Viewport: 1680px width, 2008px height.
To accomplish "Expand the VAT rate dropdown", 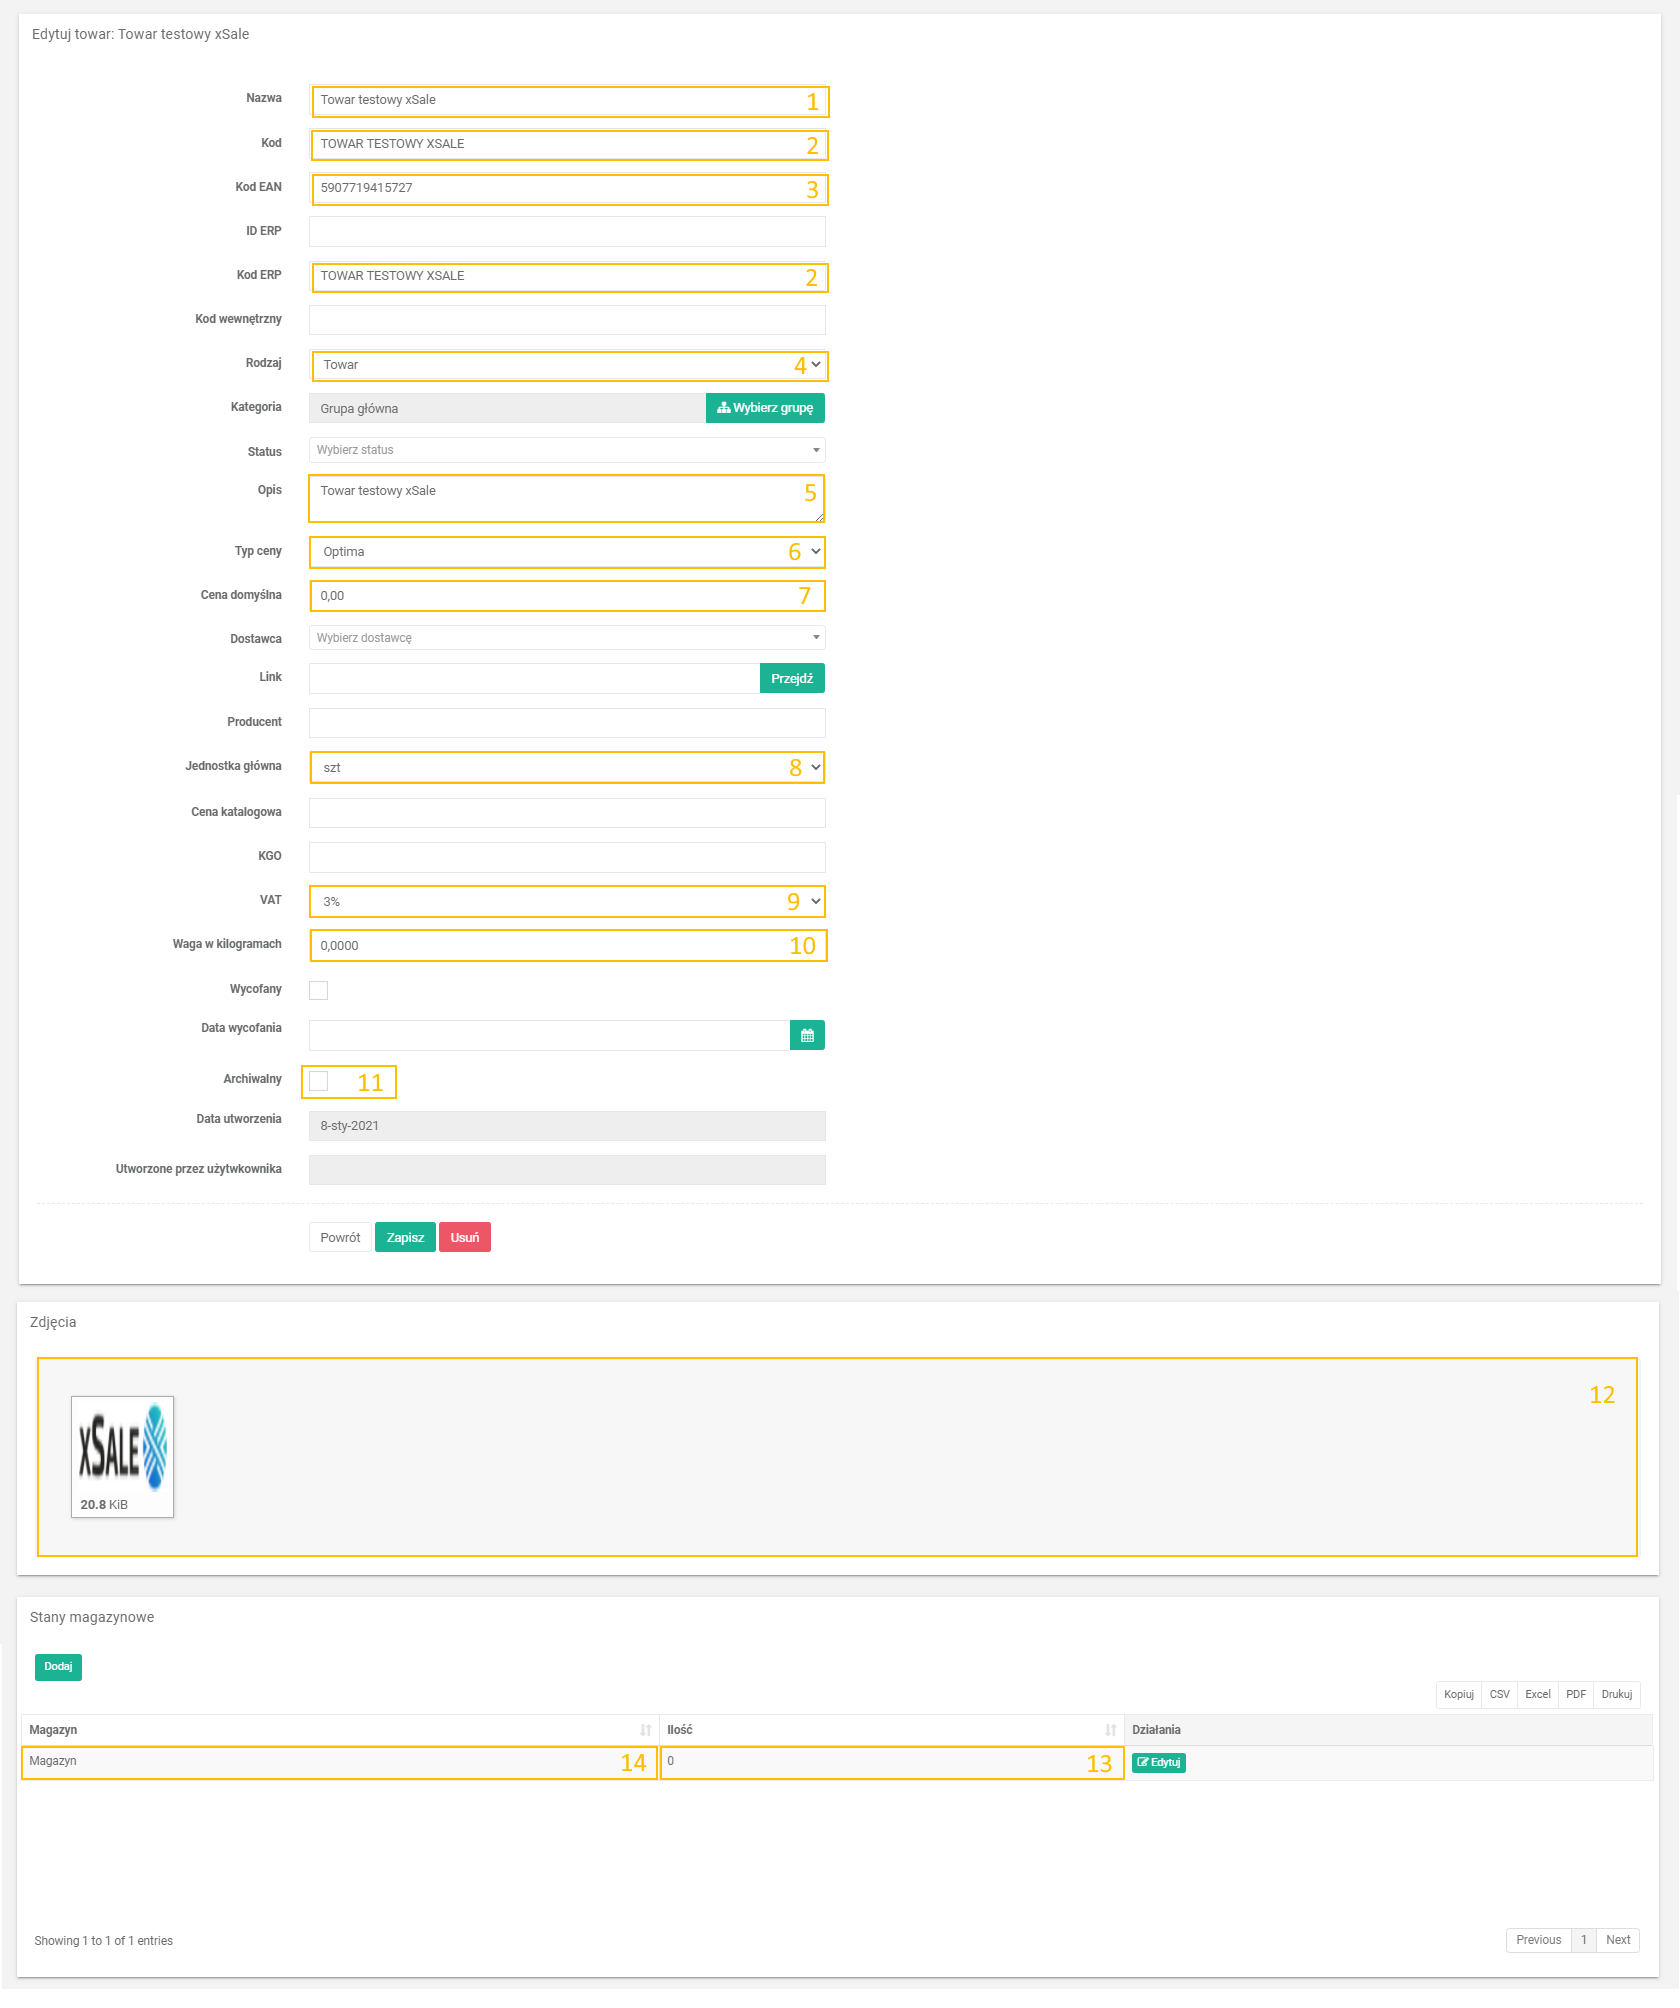I will [x=567, y=901].
